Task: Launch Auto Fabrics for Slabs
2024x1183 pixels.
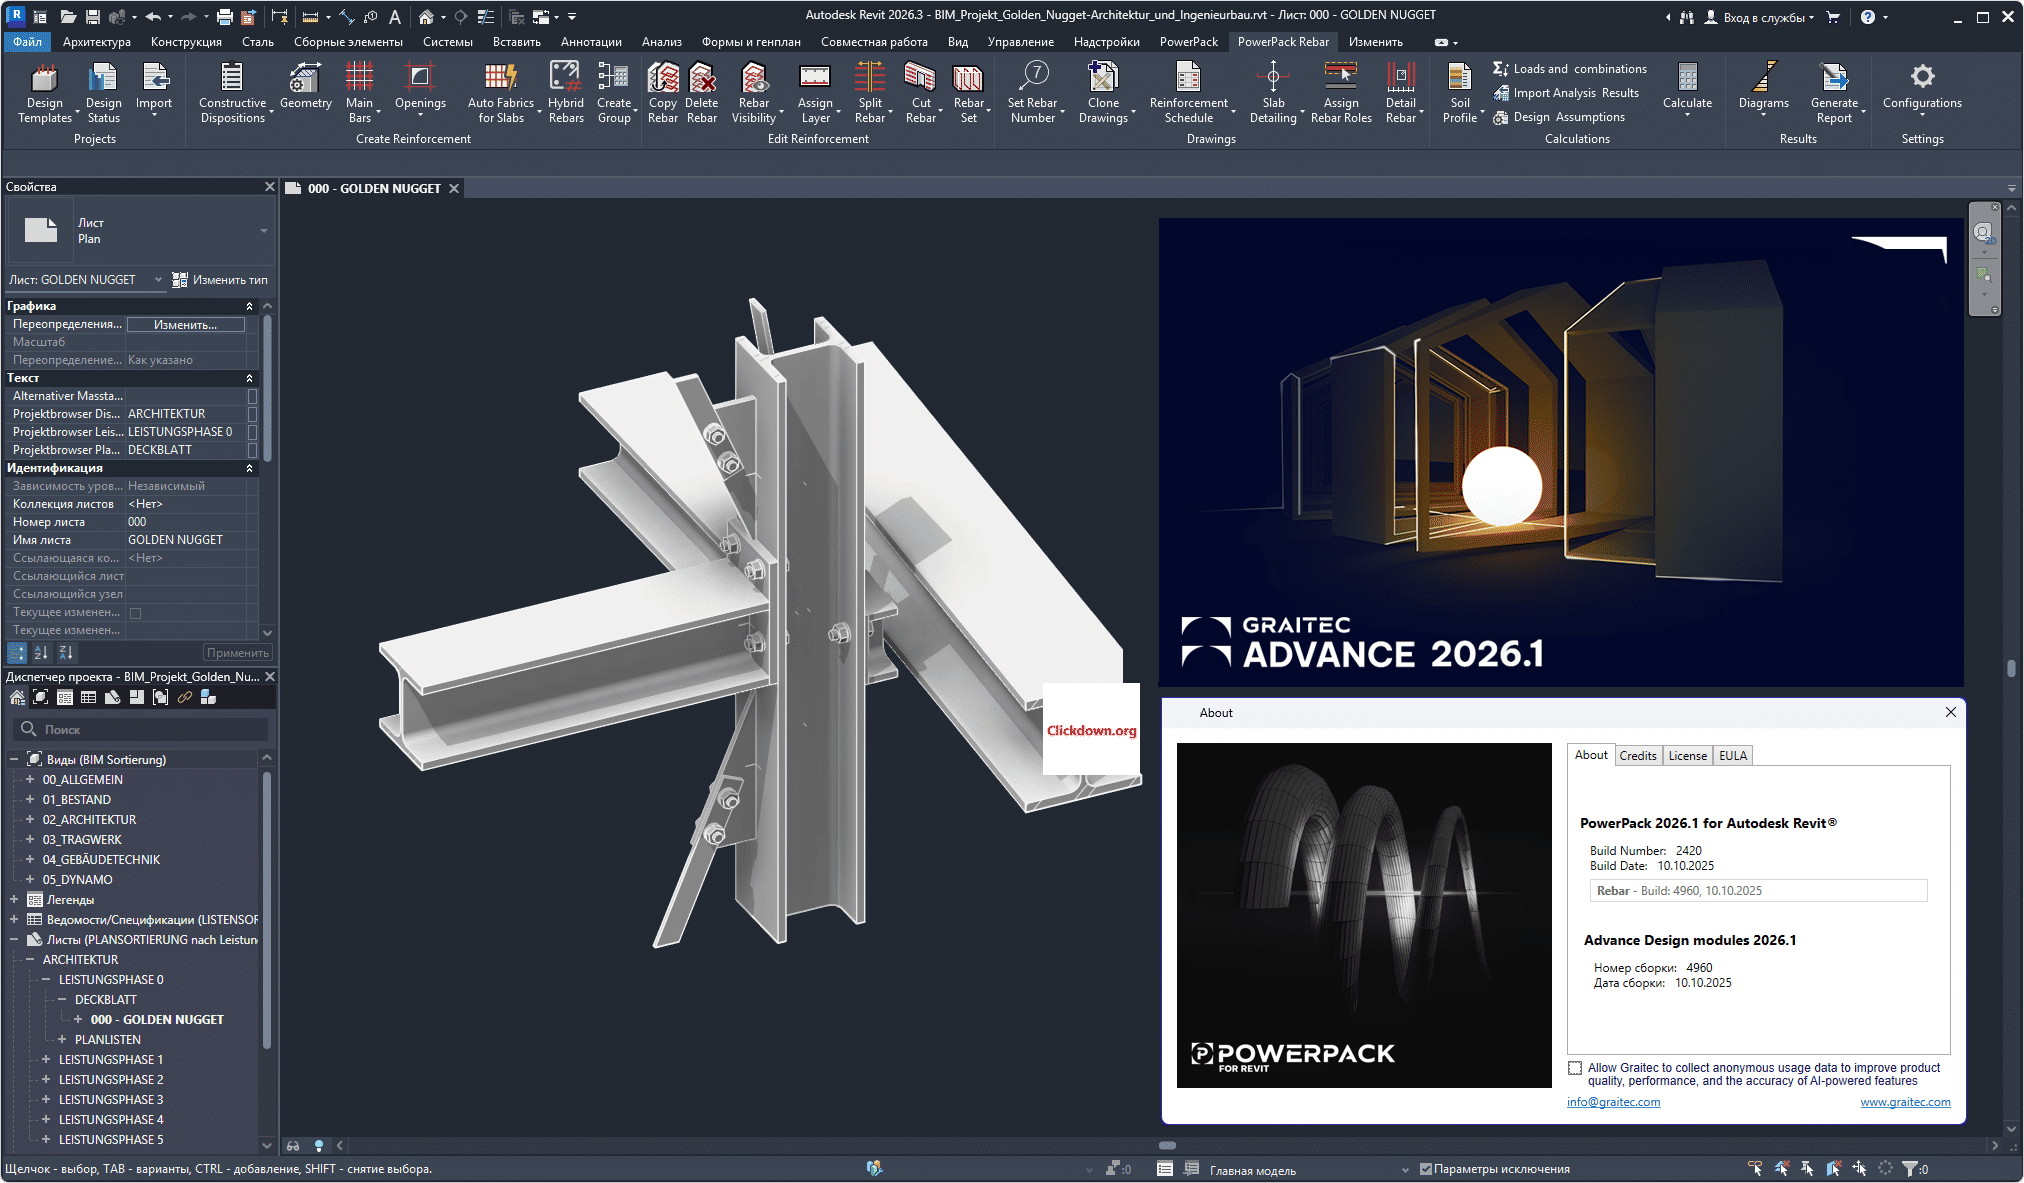Action: pyautogui.click(x=501, y=90)
